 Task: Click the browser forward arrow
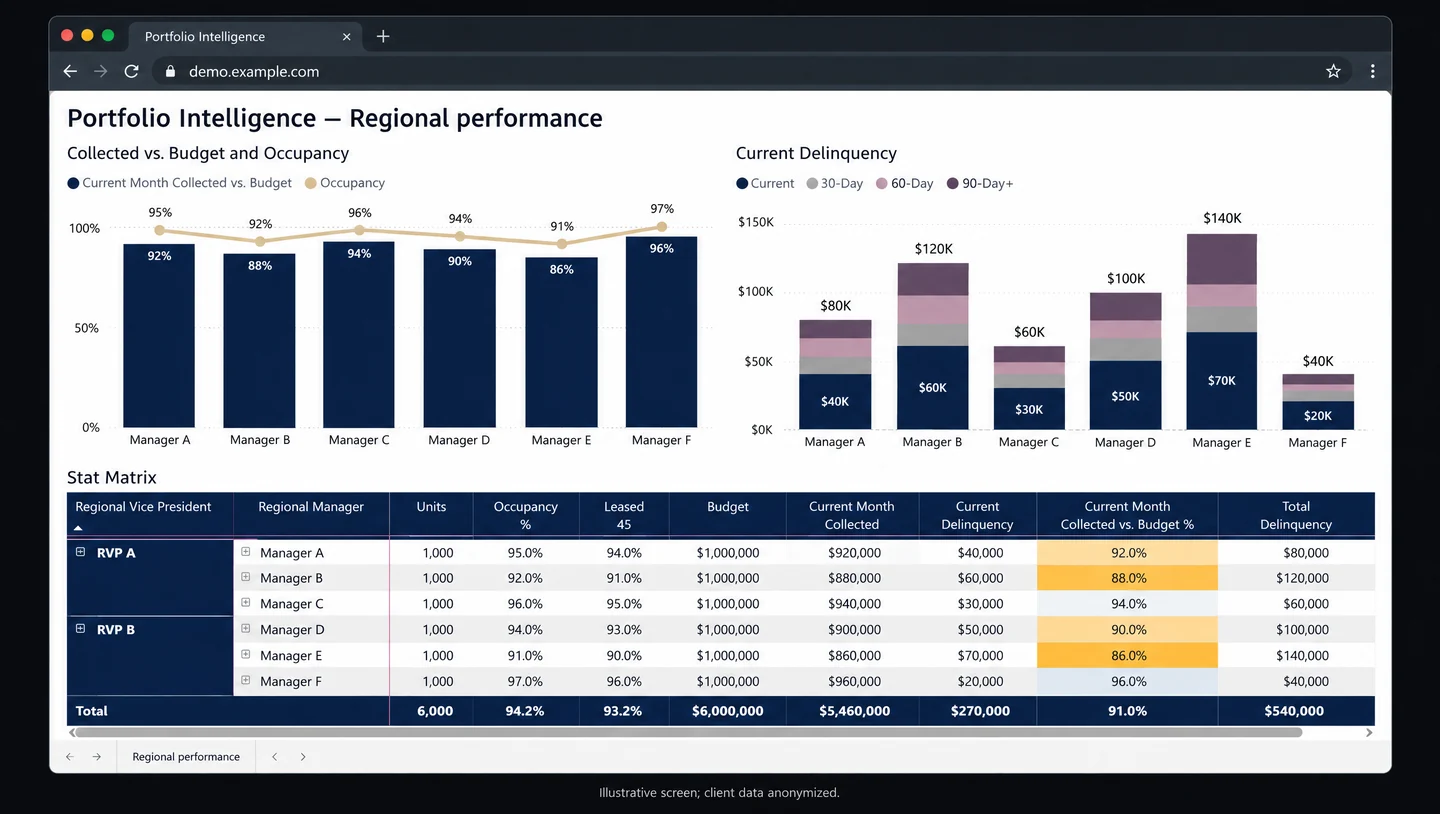coord(100,72)
